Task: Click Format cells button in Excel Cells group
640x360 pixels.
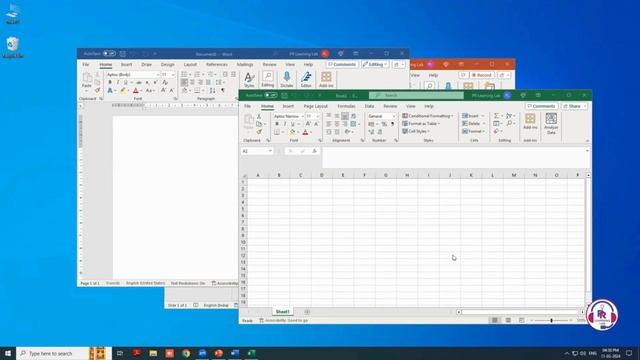Action: pyautogui.click(x=473, y=131)
